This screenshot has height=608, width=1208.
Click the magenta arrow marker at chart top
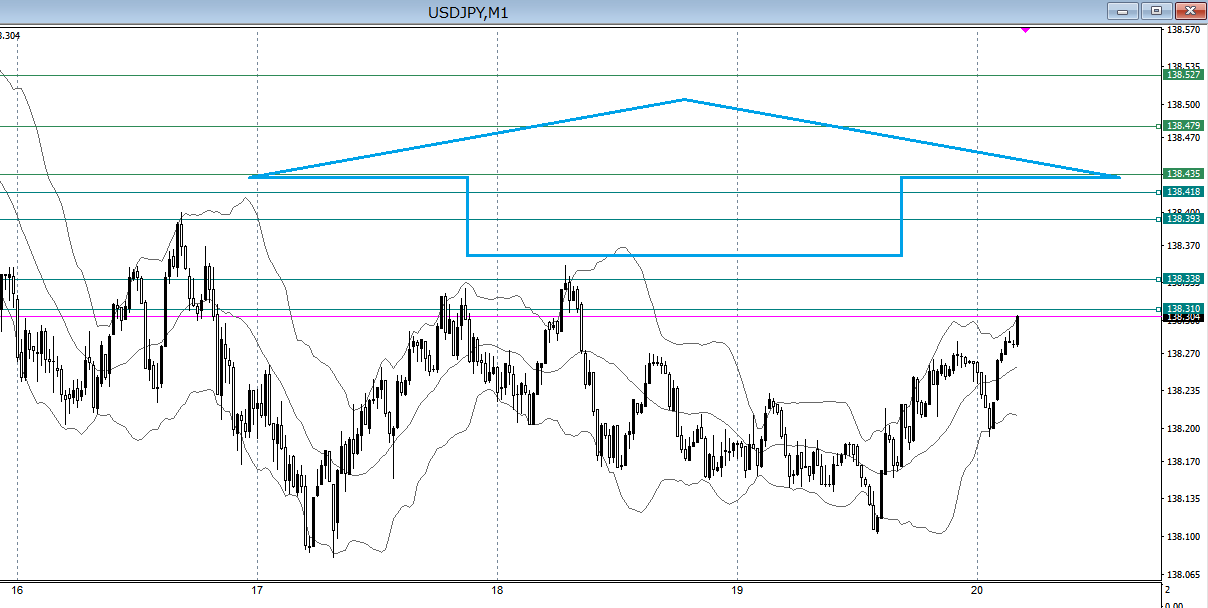[x=1025, y=30]
